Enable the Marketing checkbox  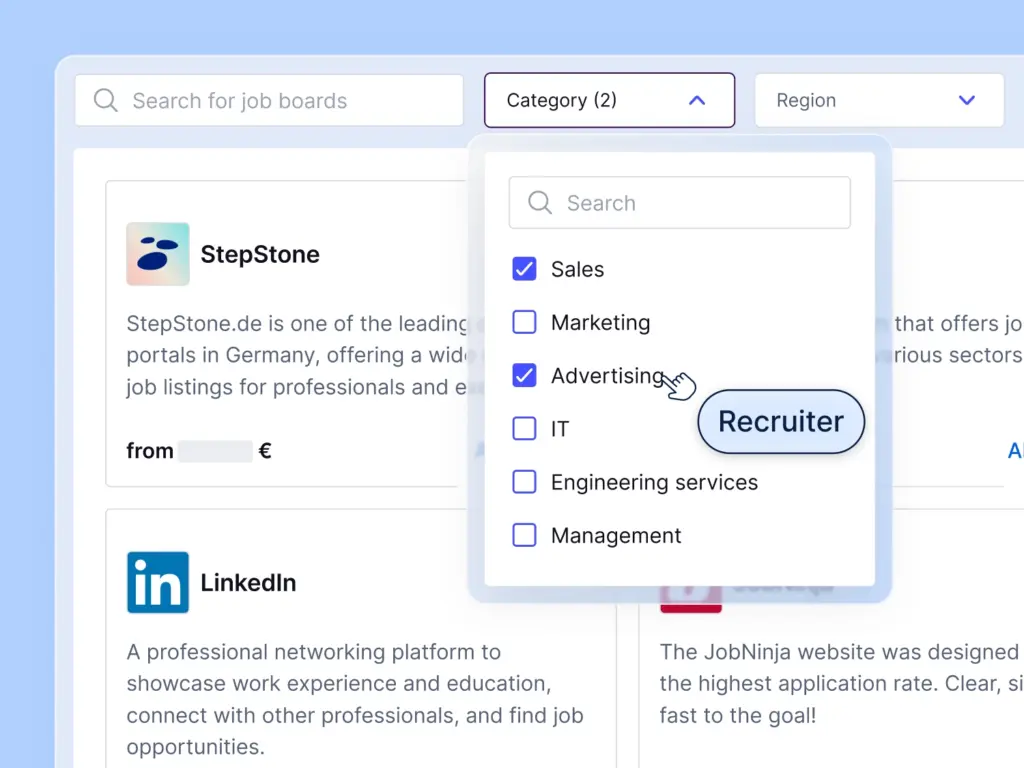(524, 322)
